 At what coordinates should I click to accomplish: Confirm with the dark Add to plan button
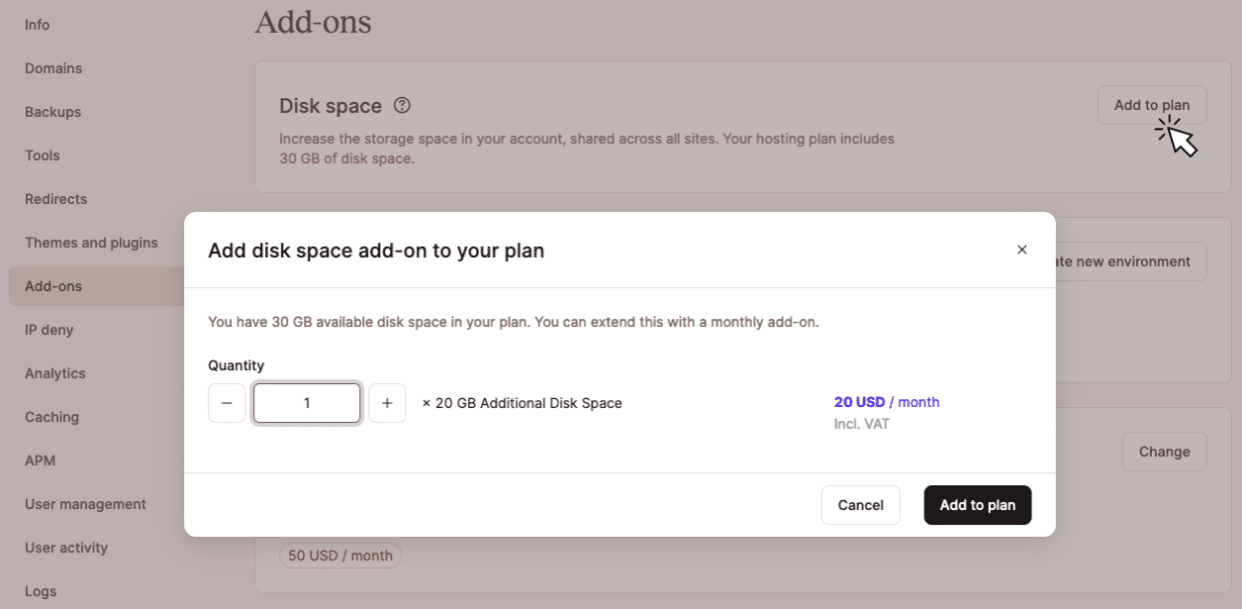(977, 505)
